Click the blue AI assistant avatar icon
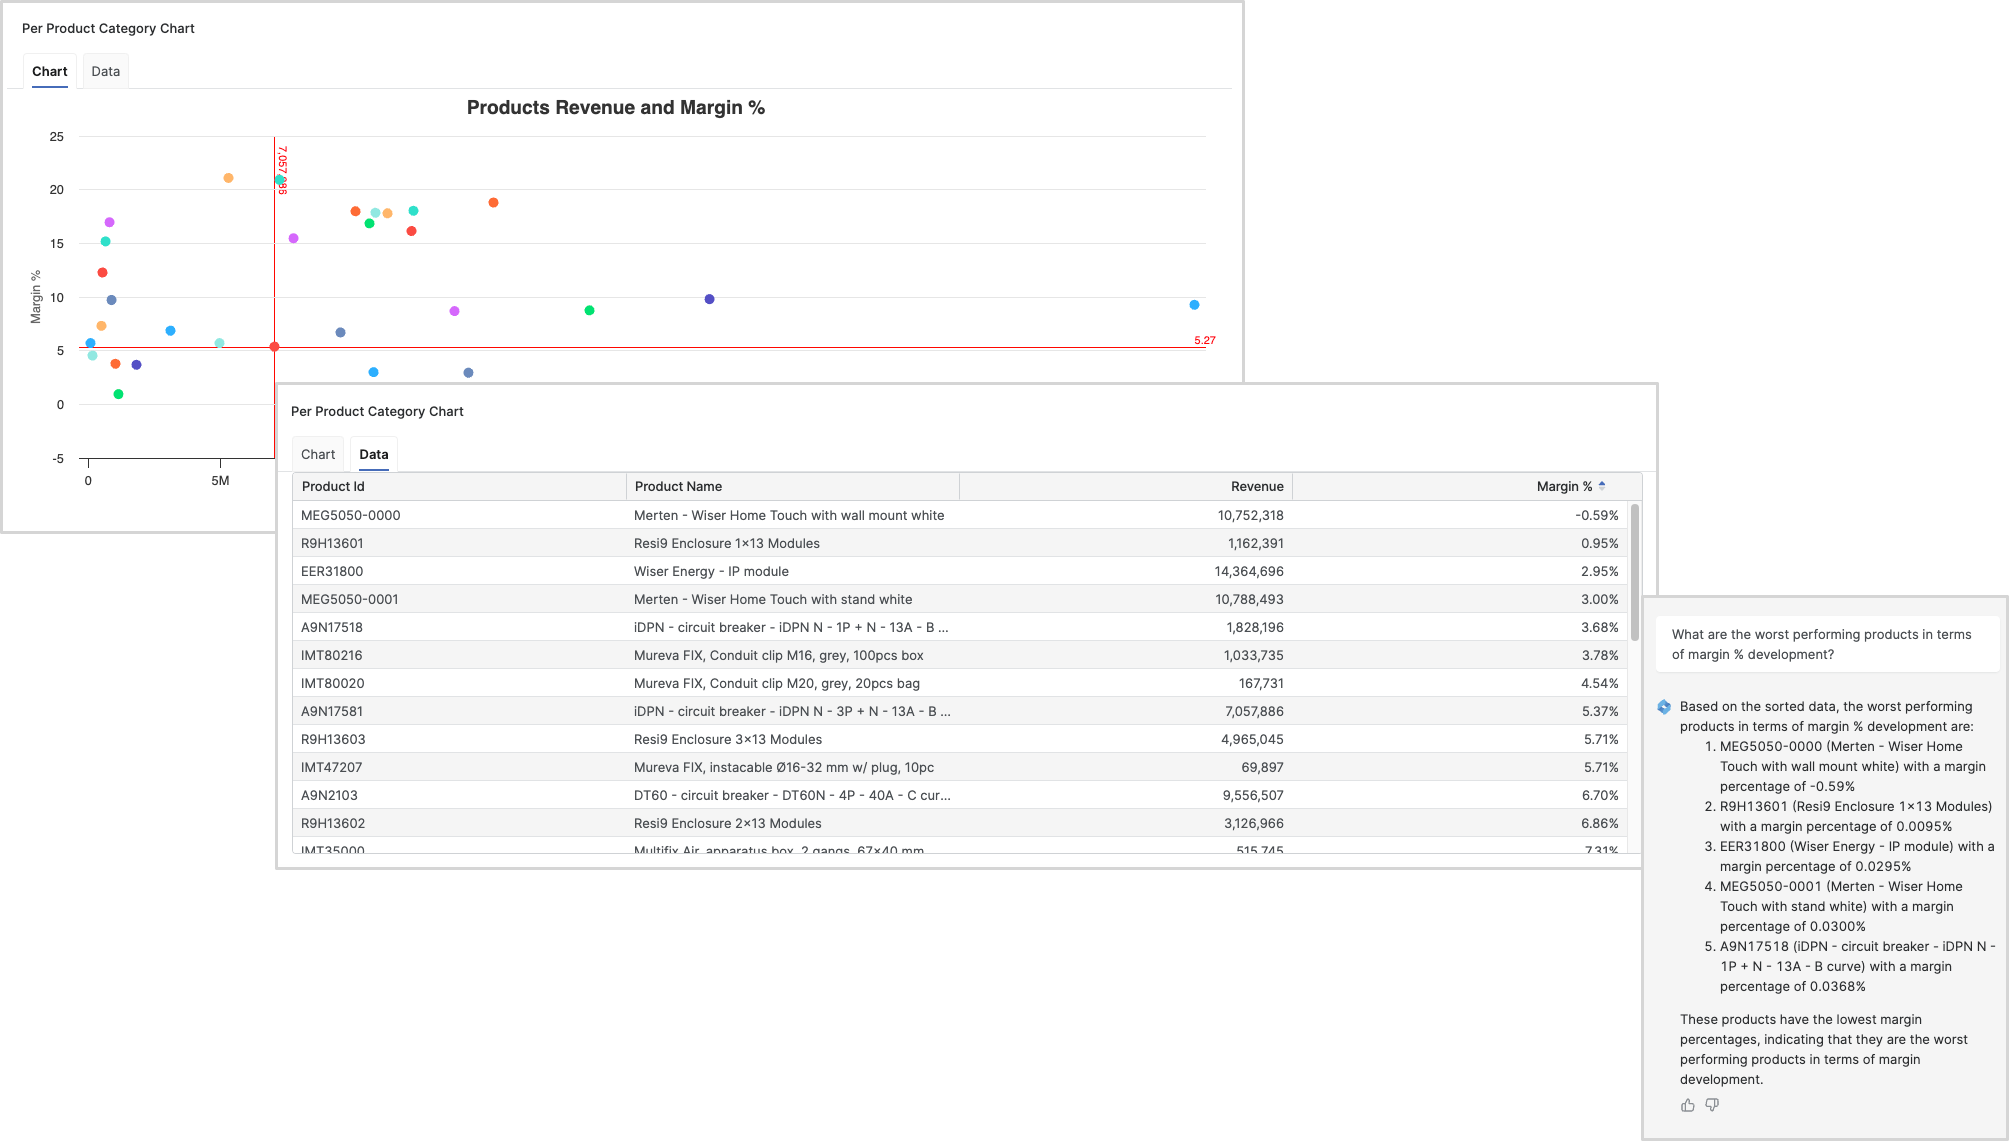Viewport: 2009px width, 1141px height. tap(1664, 707)
